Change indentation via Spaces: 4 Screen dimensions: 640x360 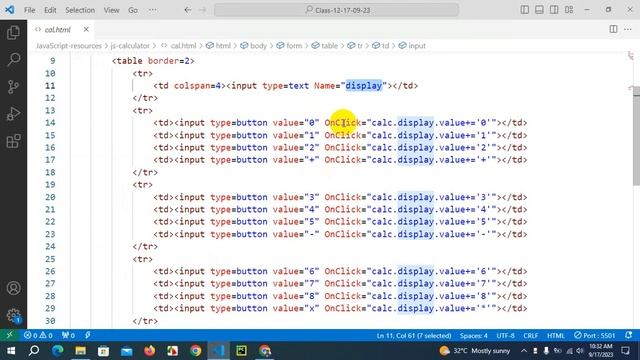474,336
